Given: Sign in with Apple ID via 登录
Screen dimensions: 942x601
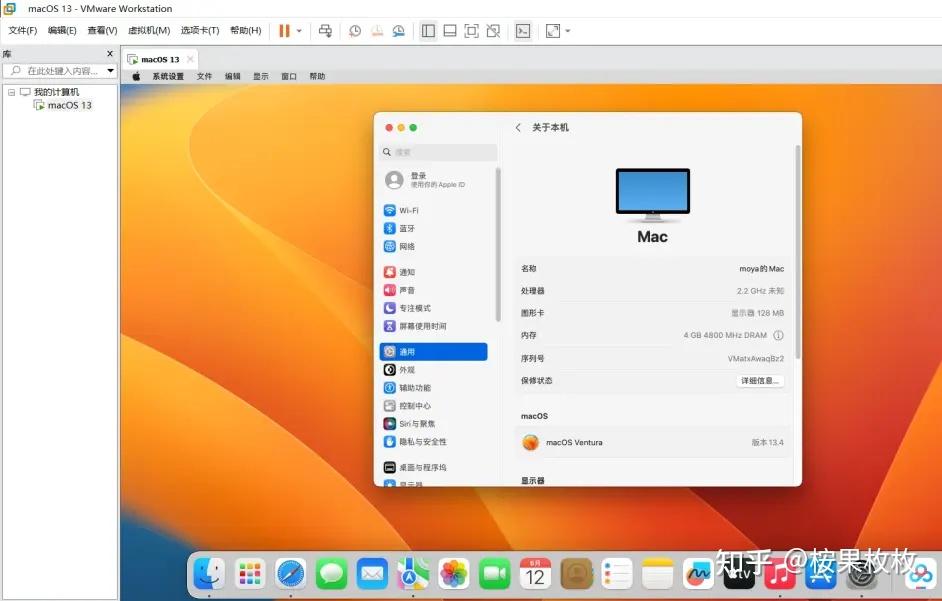Looking at the screenshot, I should pyautogui.click(x=426, y=180).
